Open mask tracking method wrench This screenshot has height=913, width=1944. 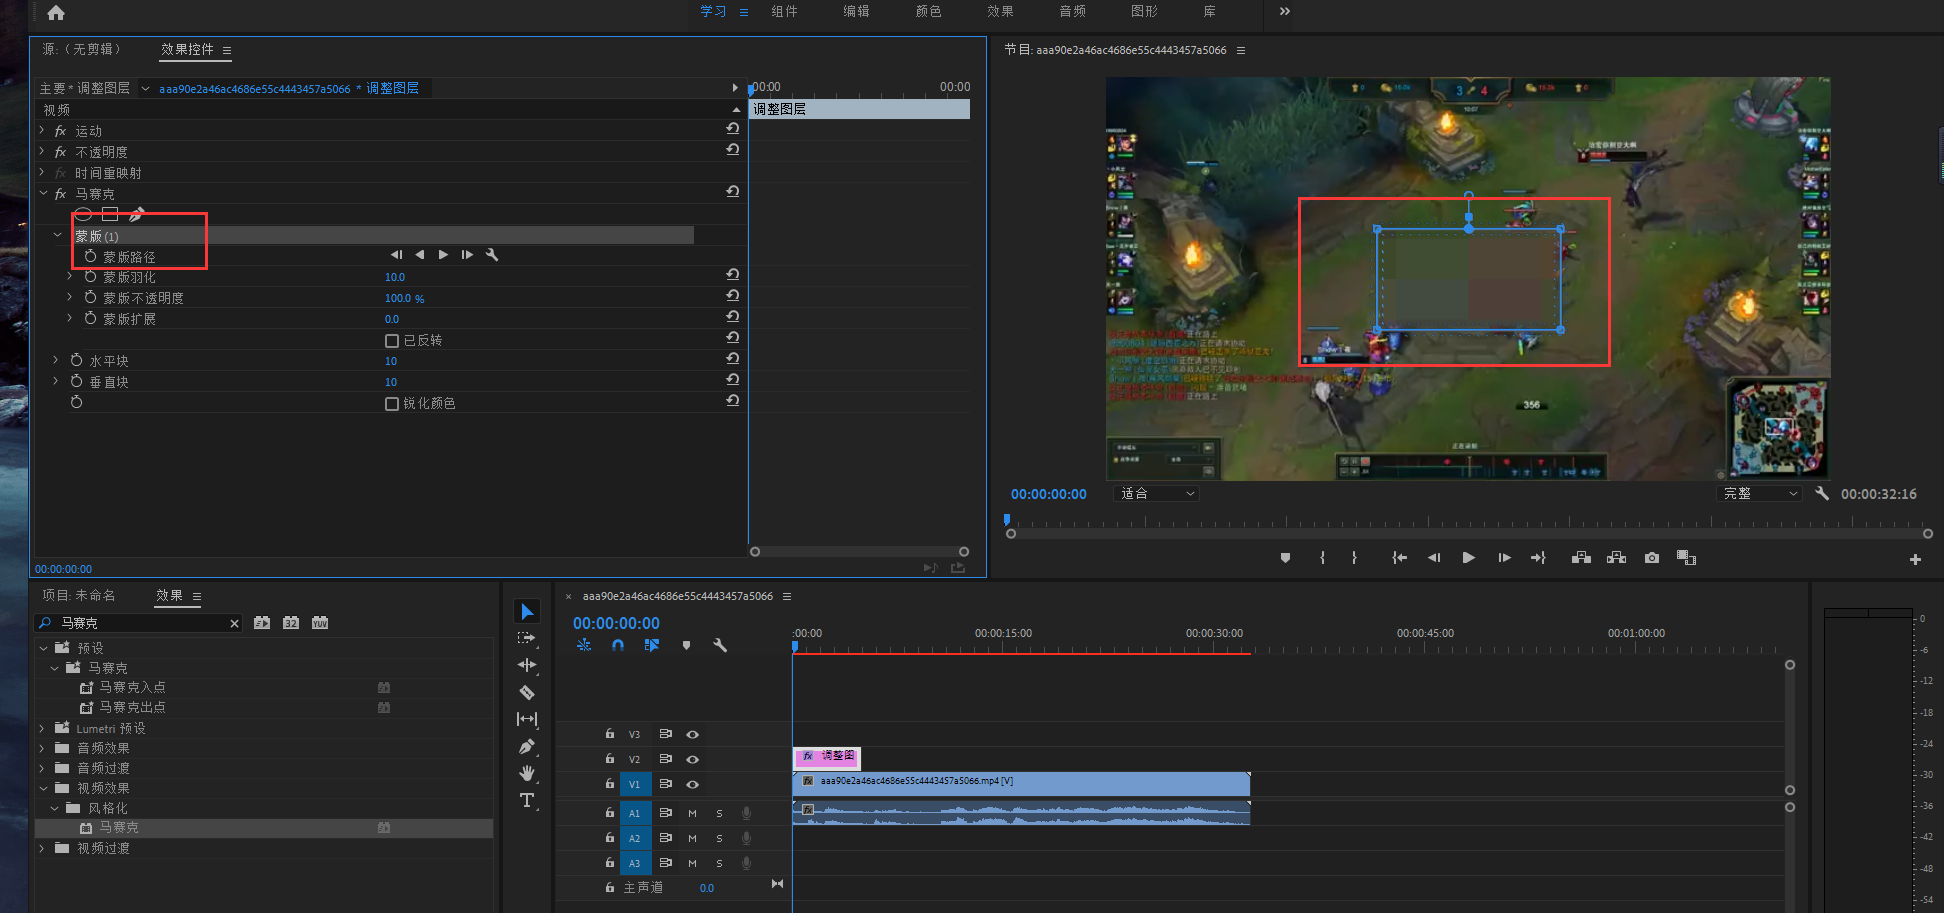click(492, 255)
